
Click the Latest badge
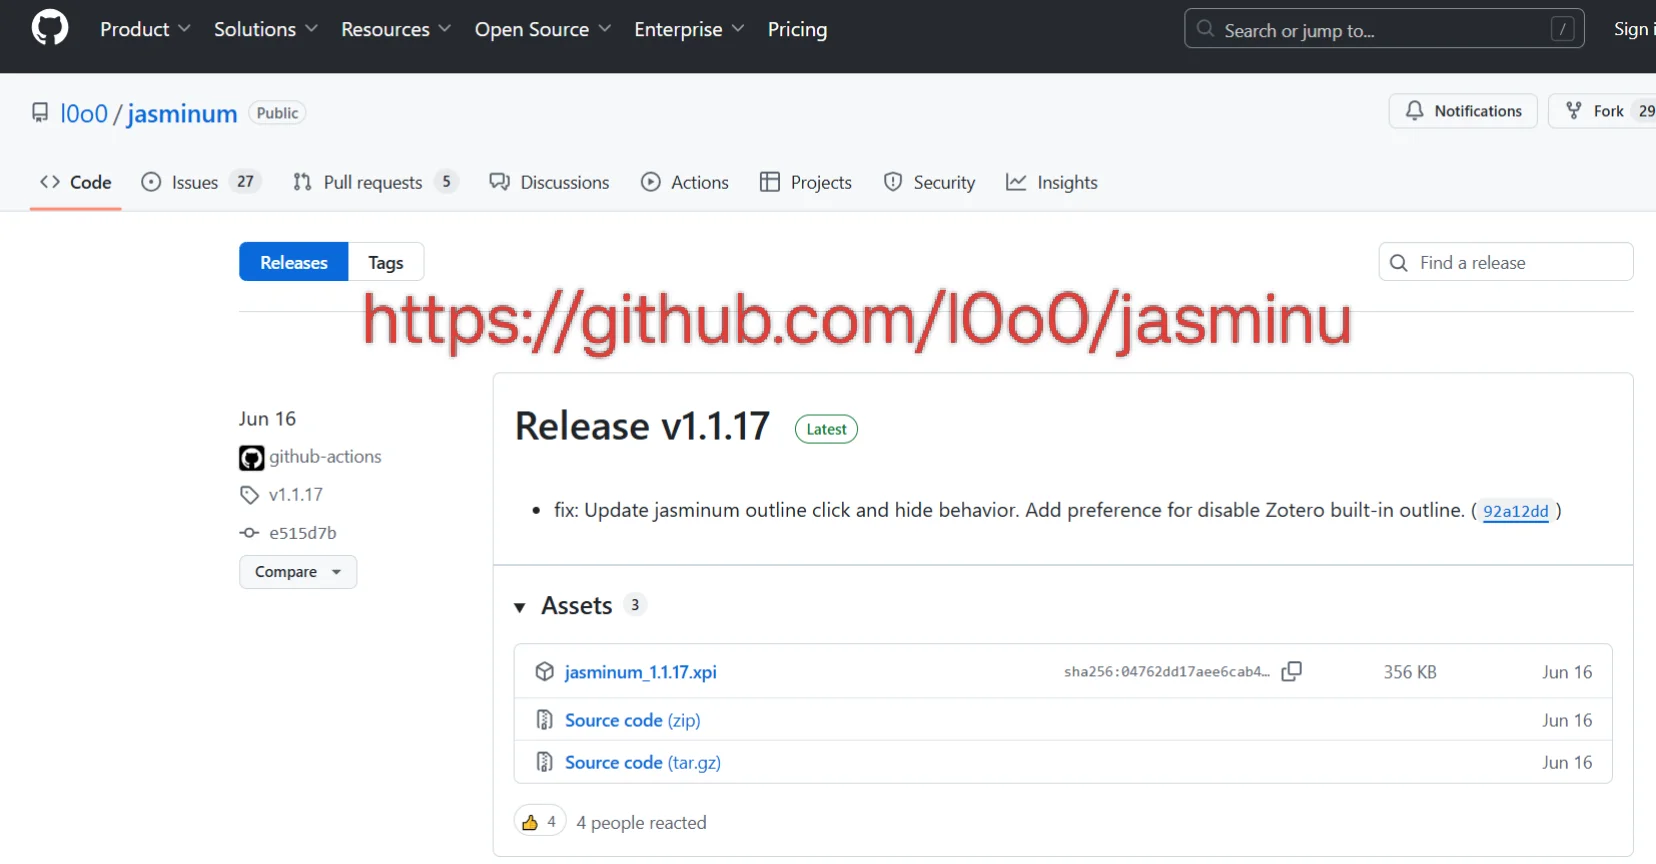tap(826, 429)
